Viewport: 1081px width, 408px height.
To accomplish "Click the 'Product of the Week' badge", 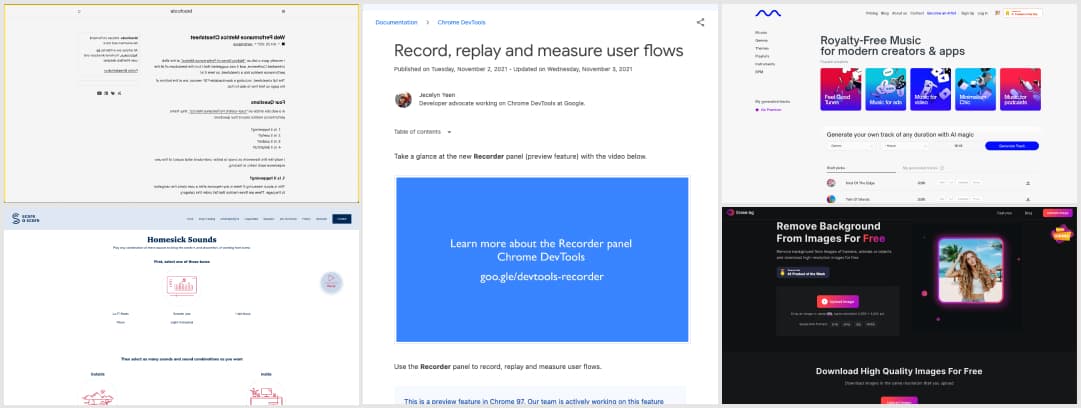I will tap(802, 272).
